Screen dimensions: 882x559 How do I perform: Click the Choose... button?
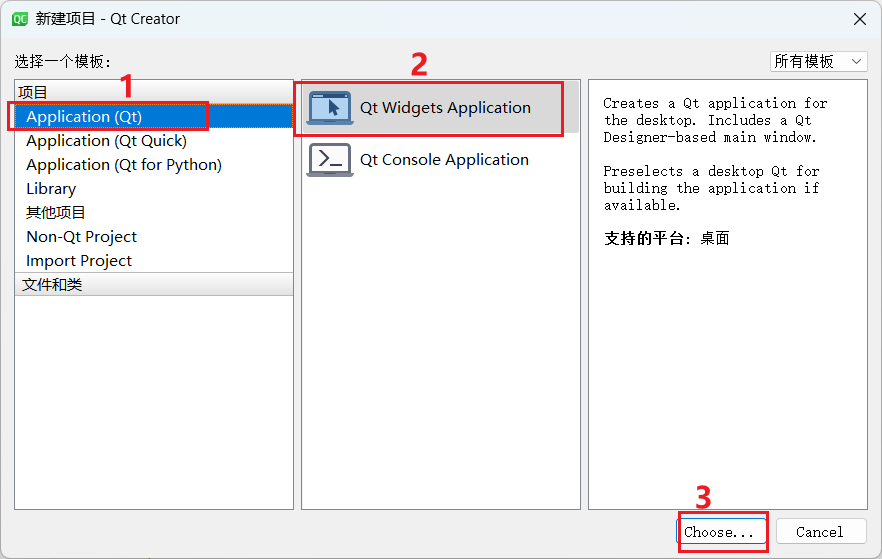[x=721, y=532]
